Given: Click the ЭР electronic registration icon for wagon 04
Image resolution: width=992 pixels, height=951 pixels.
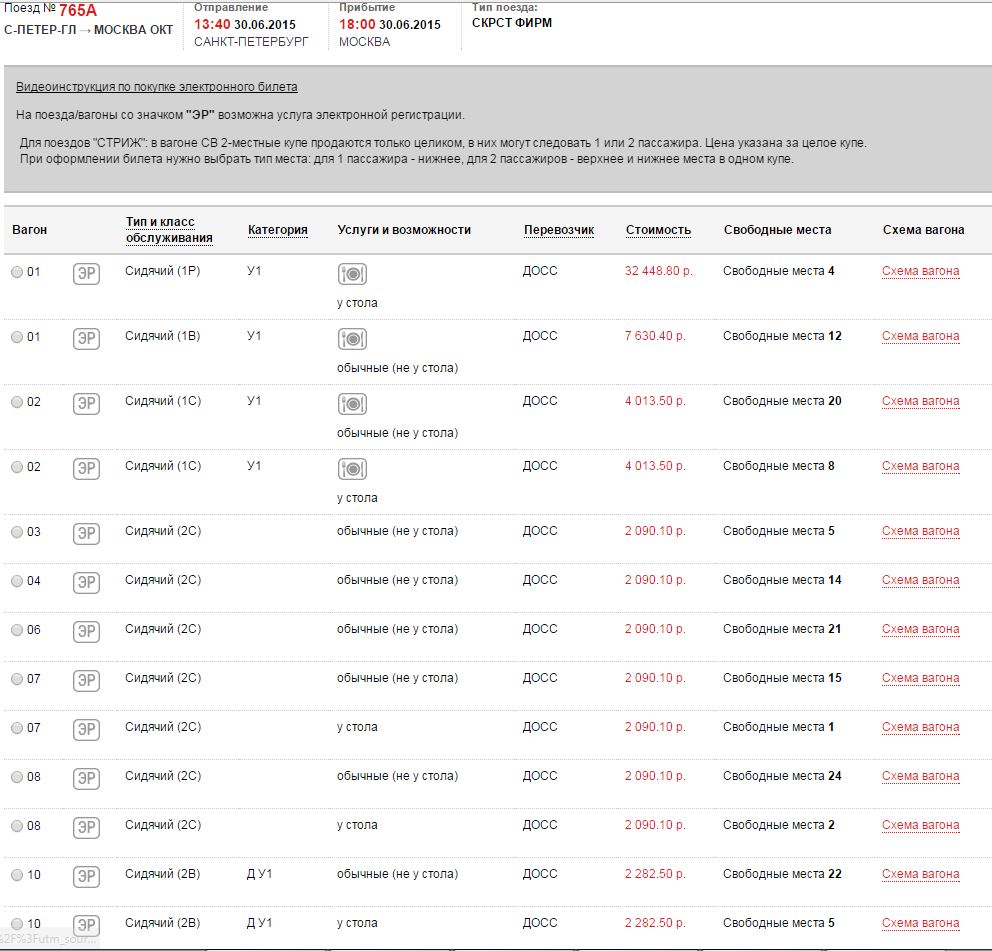Looking at the screenshot, I should 87,583.
